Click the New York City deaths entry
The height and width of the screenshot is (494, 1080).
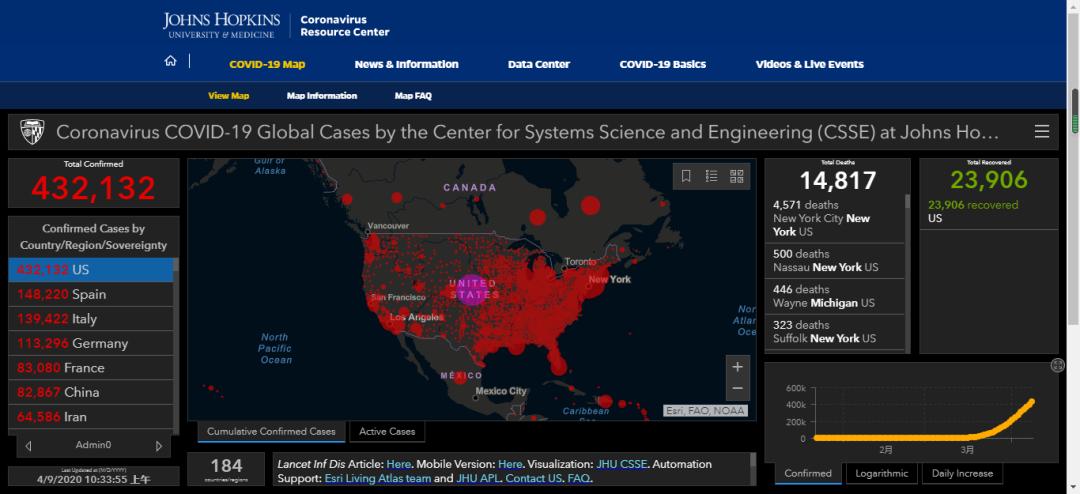(x=834, y=218)
